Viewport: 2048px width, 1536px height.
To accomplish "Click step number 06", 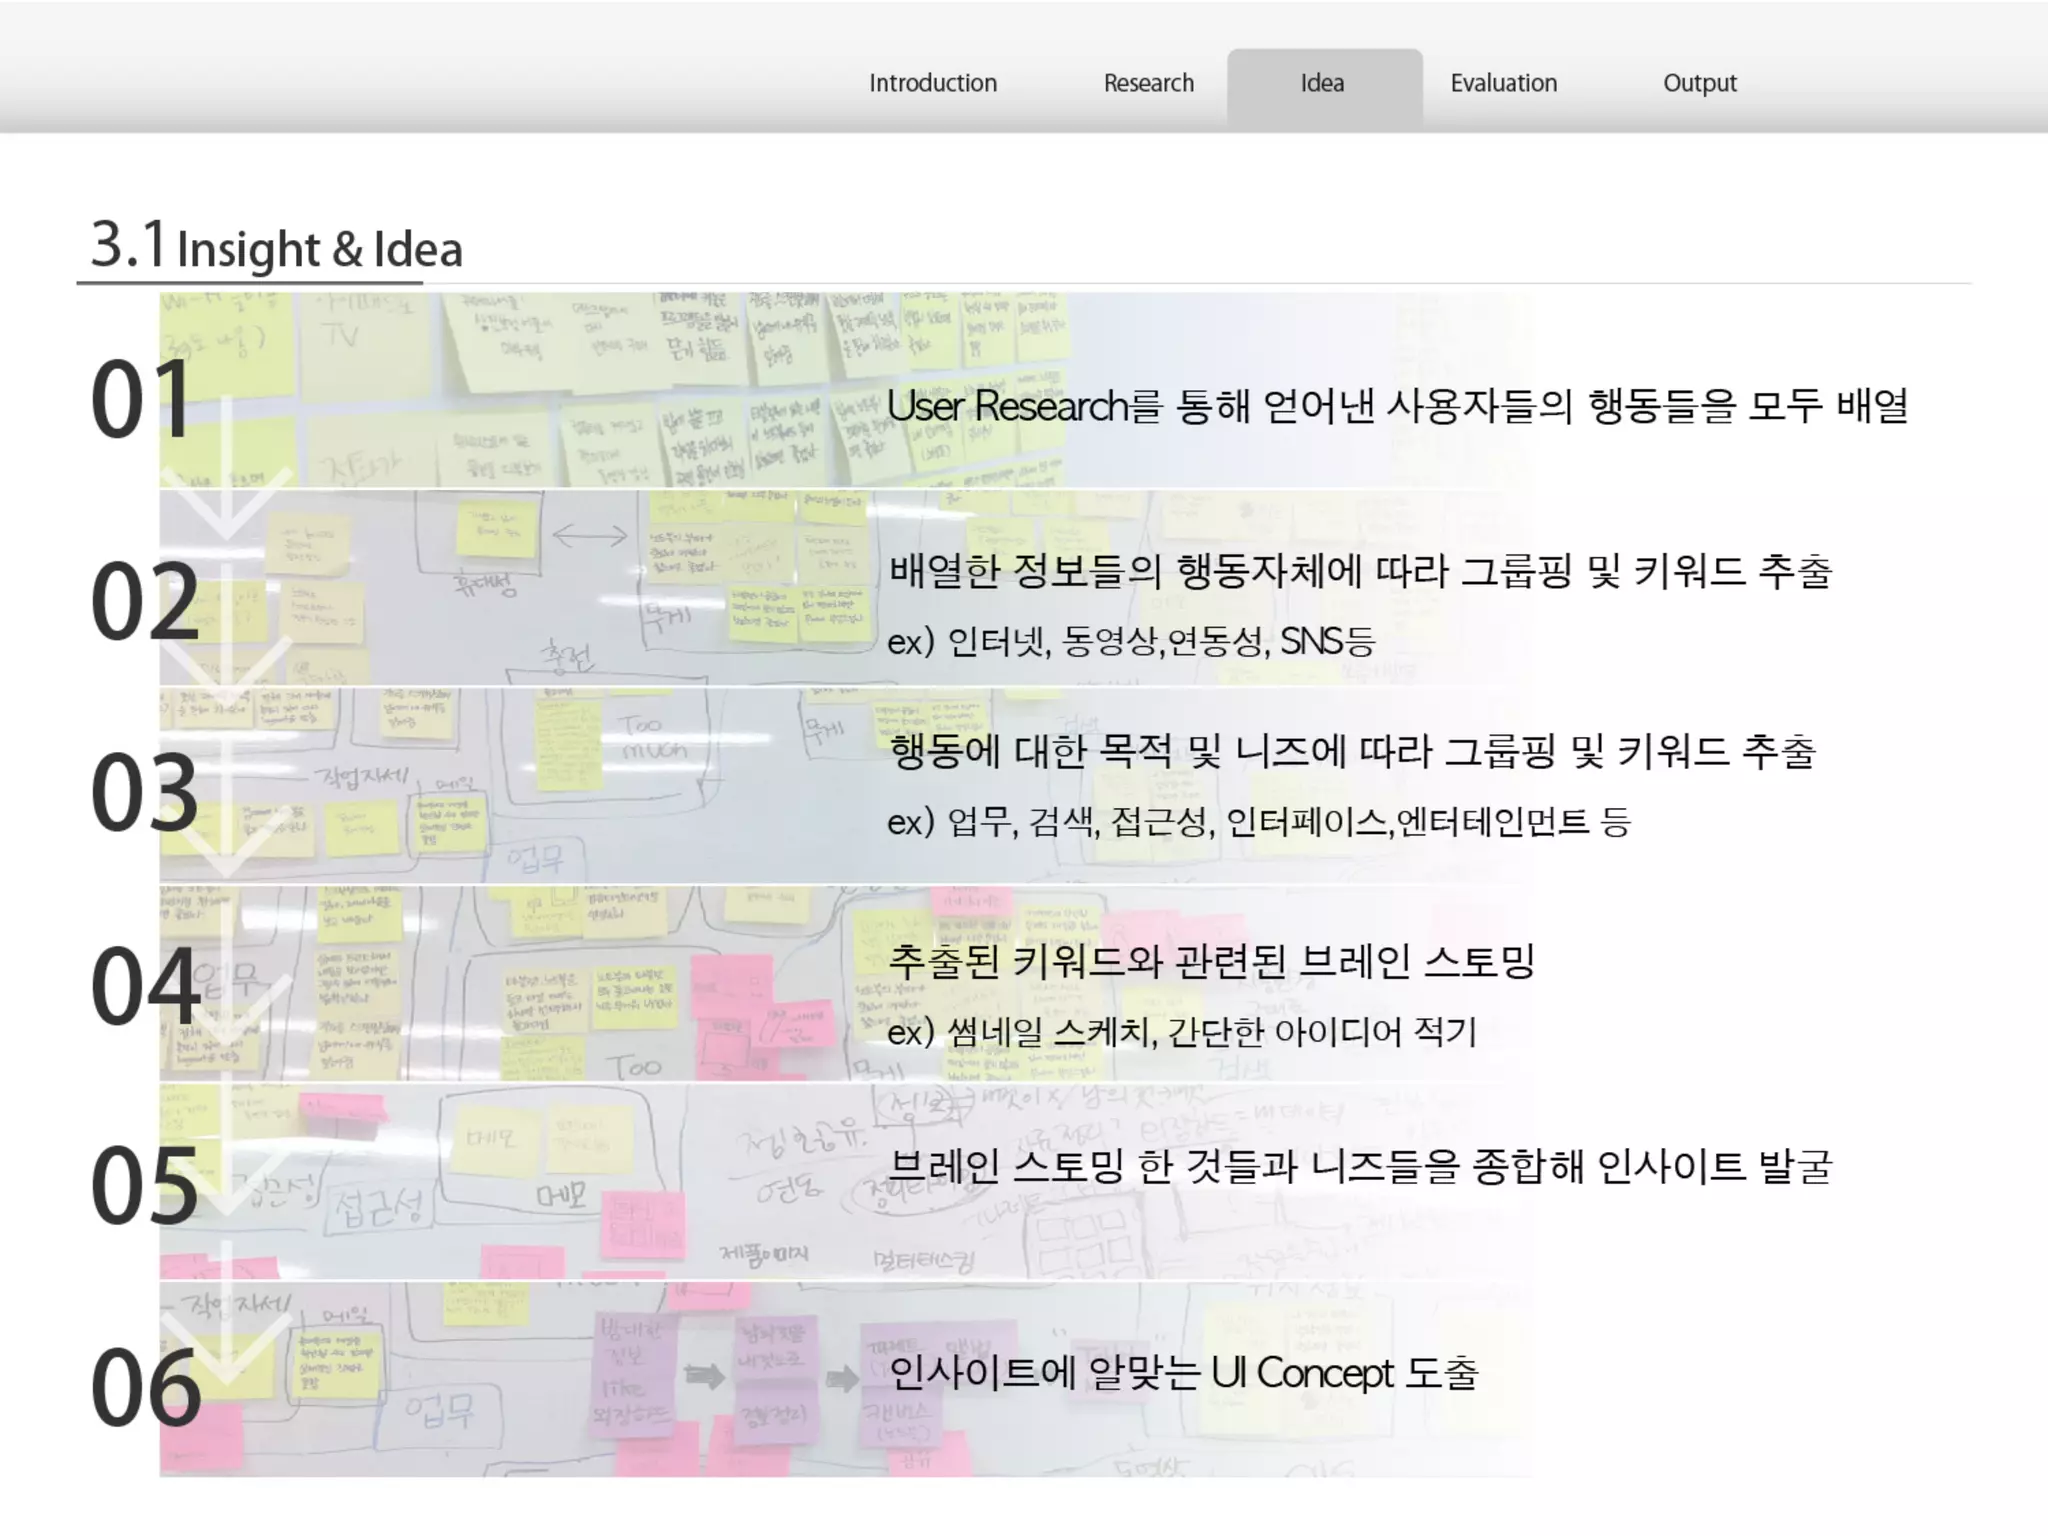I will coord(145,1388).
